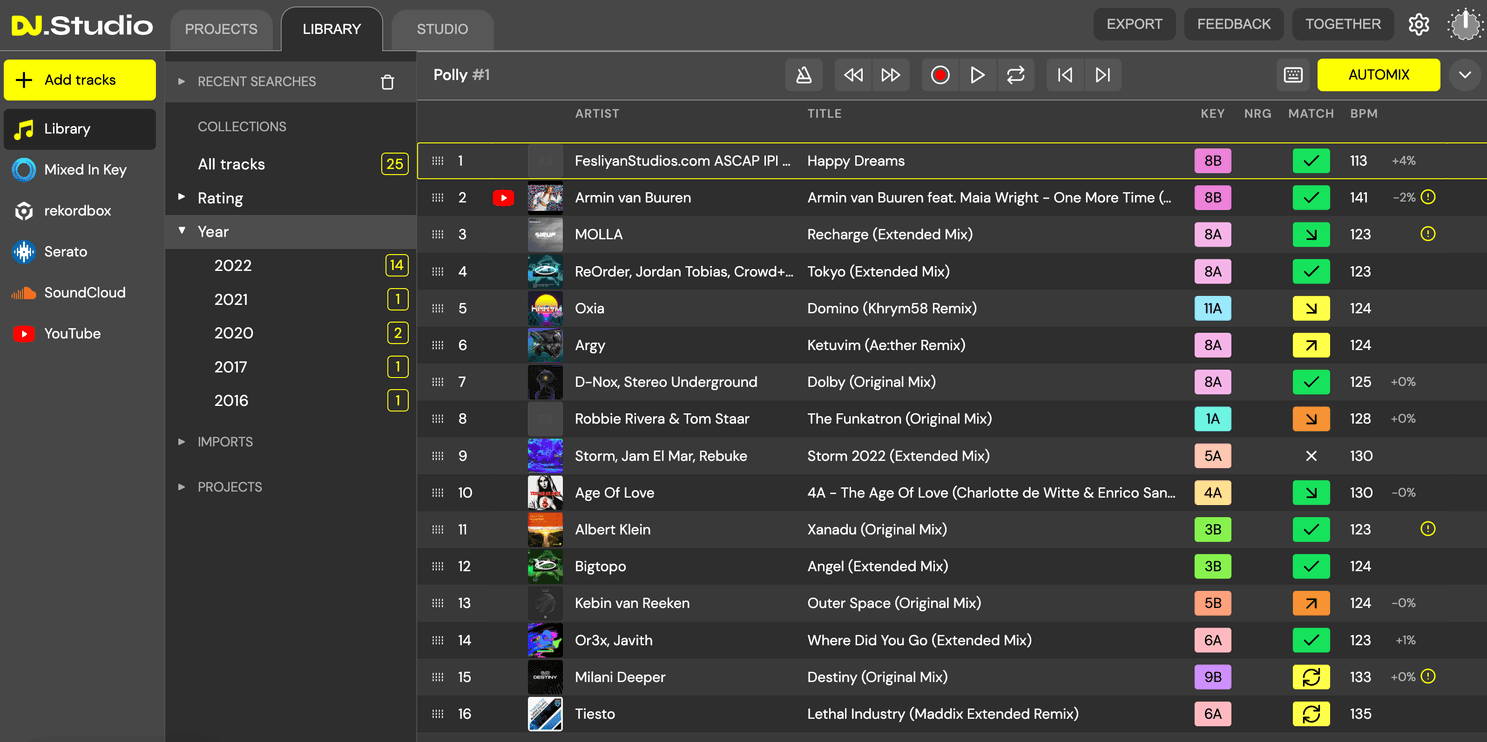Viewport: 1487px width, 742px height.
Task: Click drag handle of Tiesto row
Action: [437, 714]
